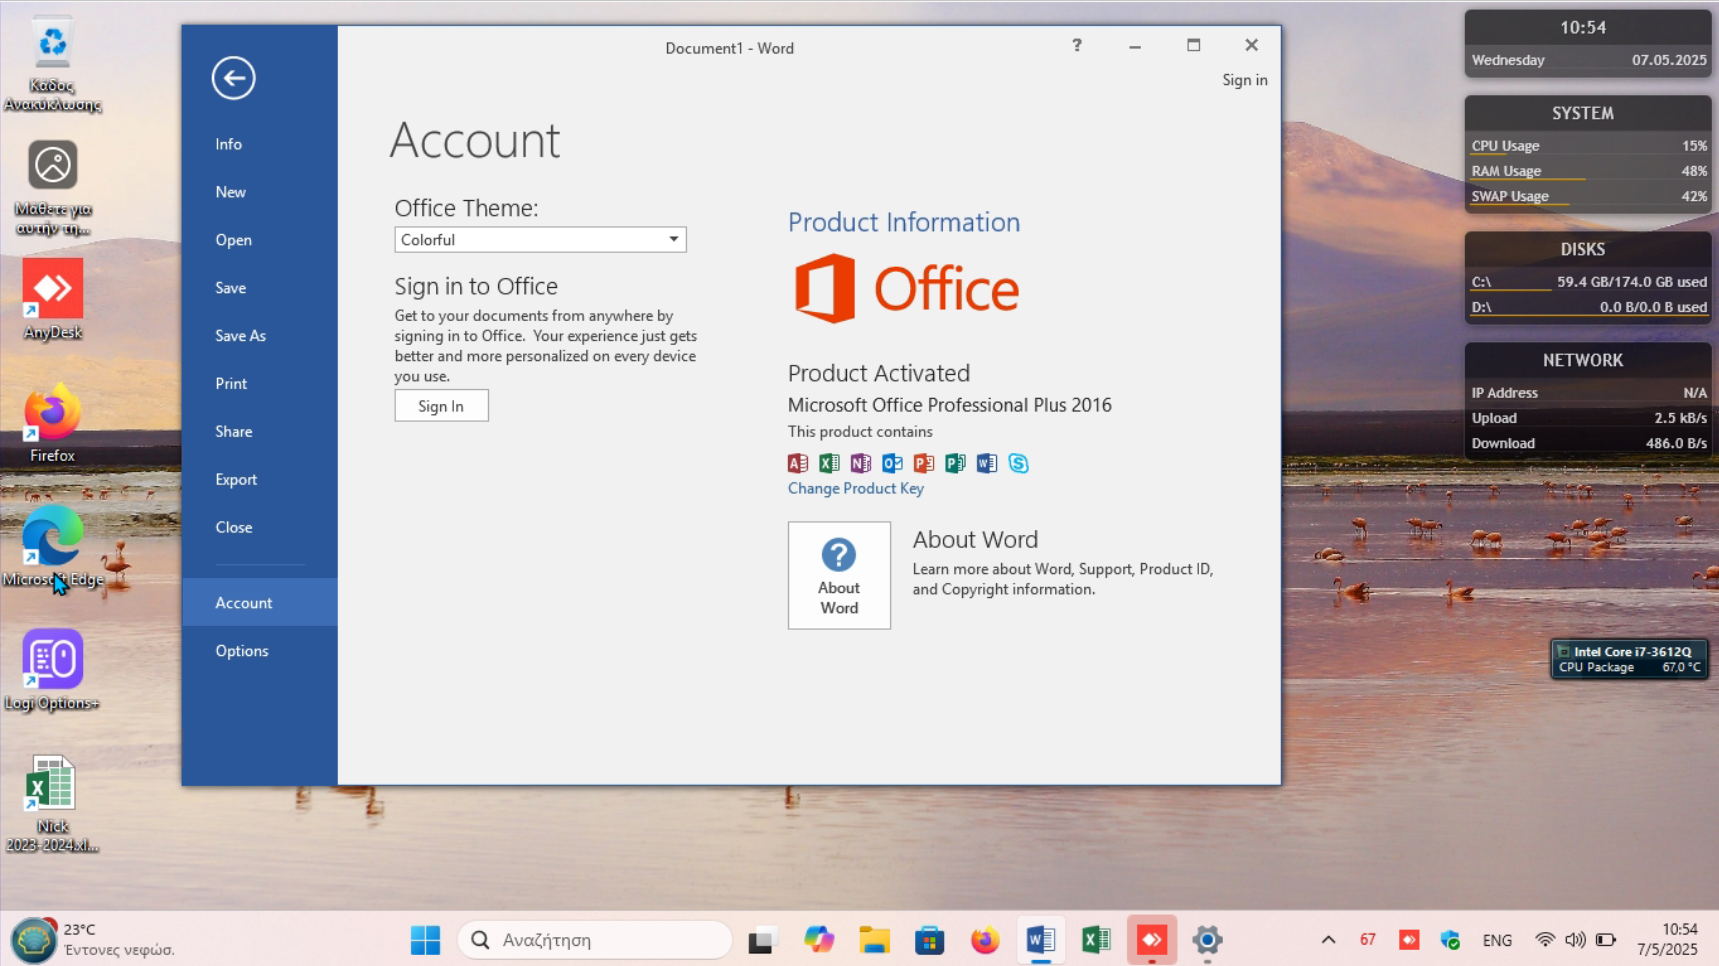This screenshot has width=1719, height=966.
Task: Open the Office Theme dropdown
Action: [540, 240]
